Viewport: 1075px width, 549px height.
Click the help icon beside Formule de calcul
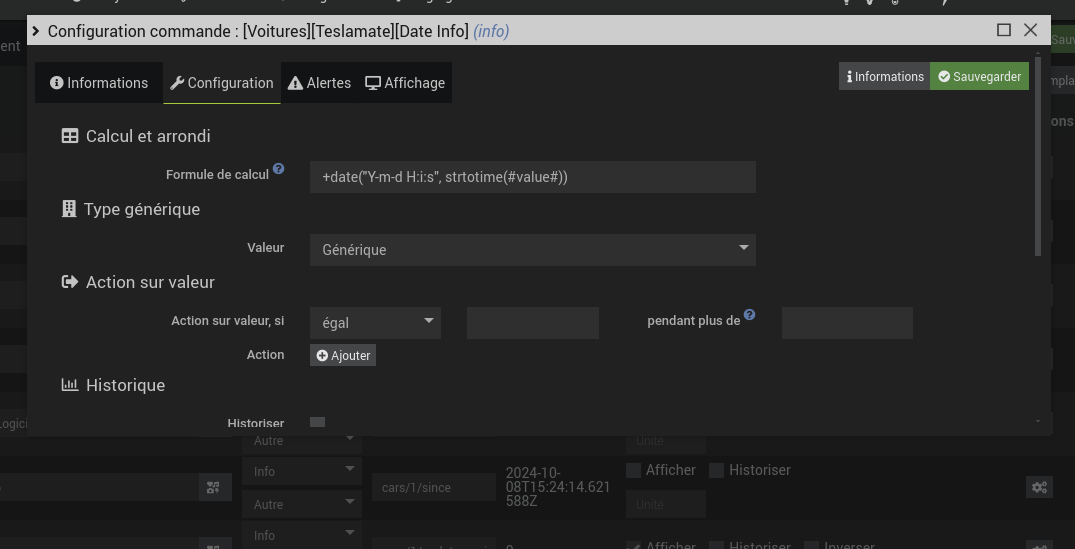tap(279, 169)
